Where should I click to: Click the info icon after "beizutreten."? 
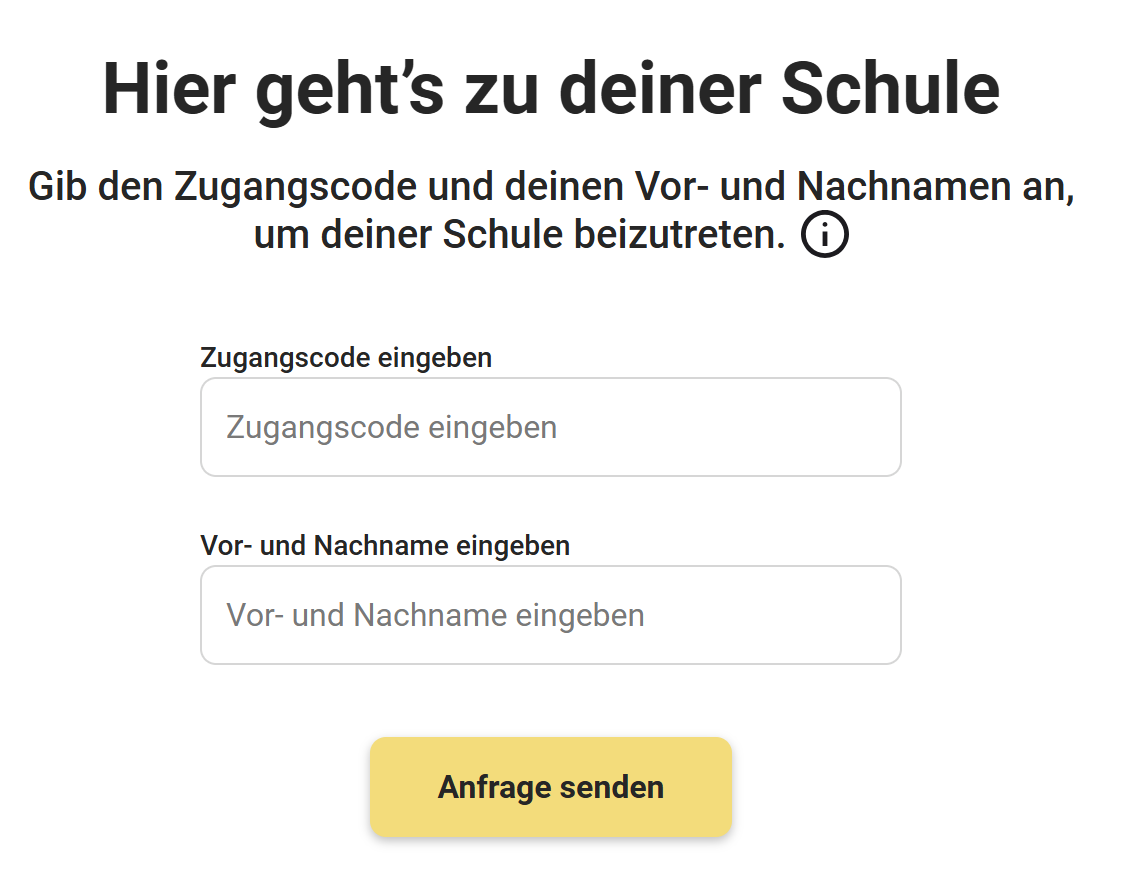[x=824, y=236]
